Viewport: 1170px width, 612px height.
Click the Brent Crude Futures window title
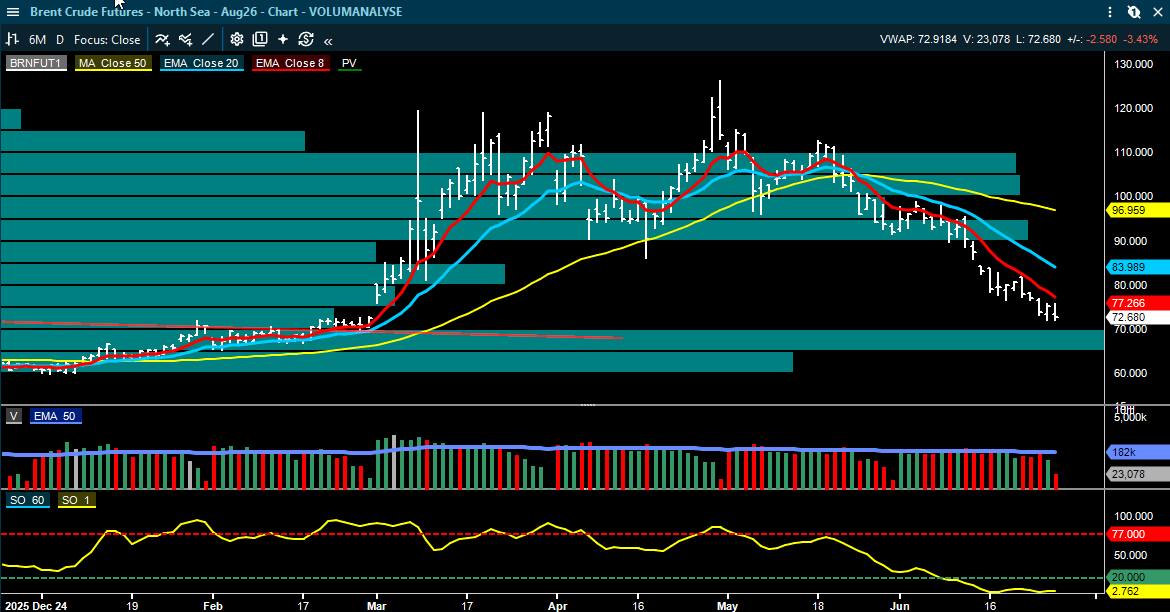(x=216, y=12)
